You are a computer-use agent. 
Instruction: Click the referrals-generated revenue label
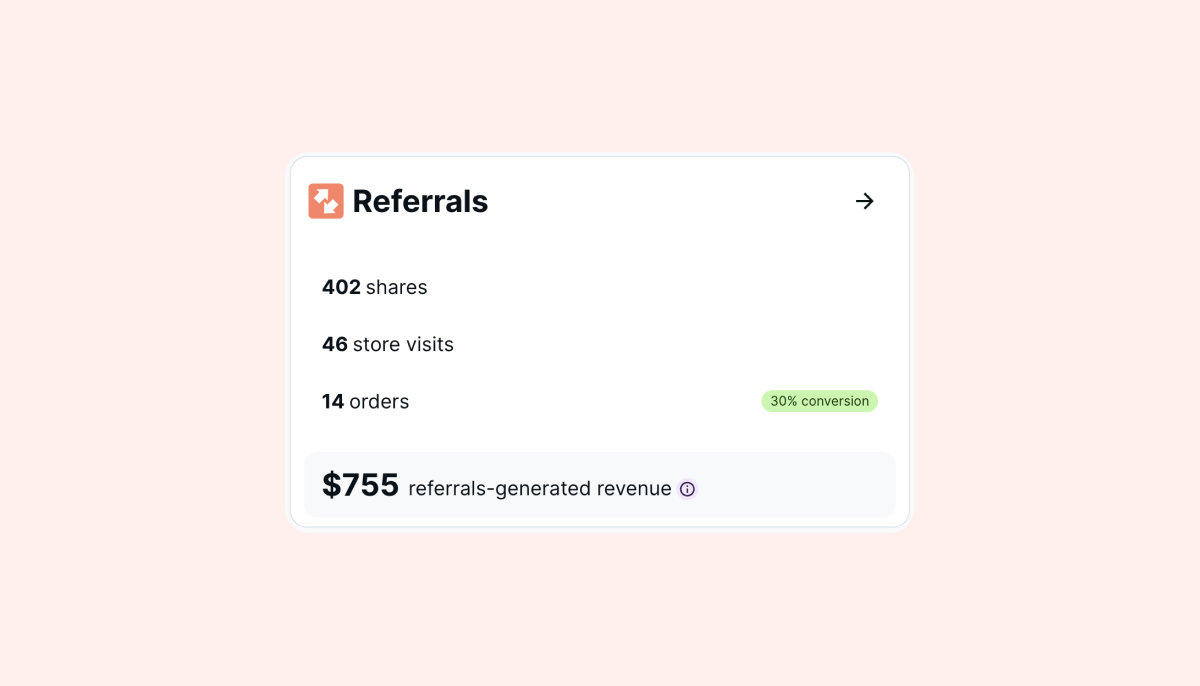pos(540,489)
